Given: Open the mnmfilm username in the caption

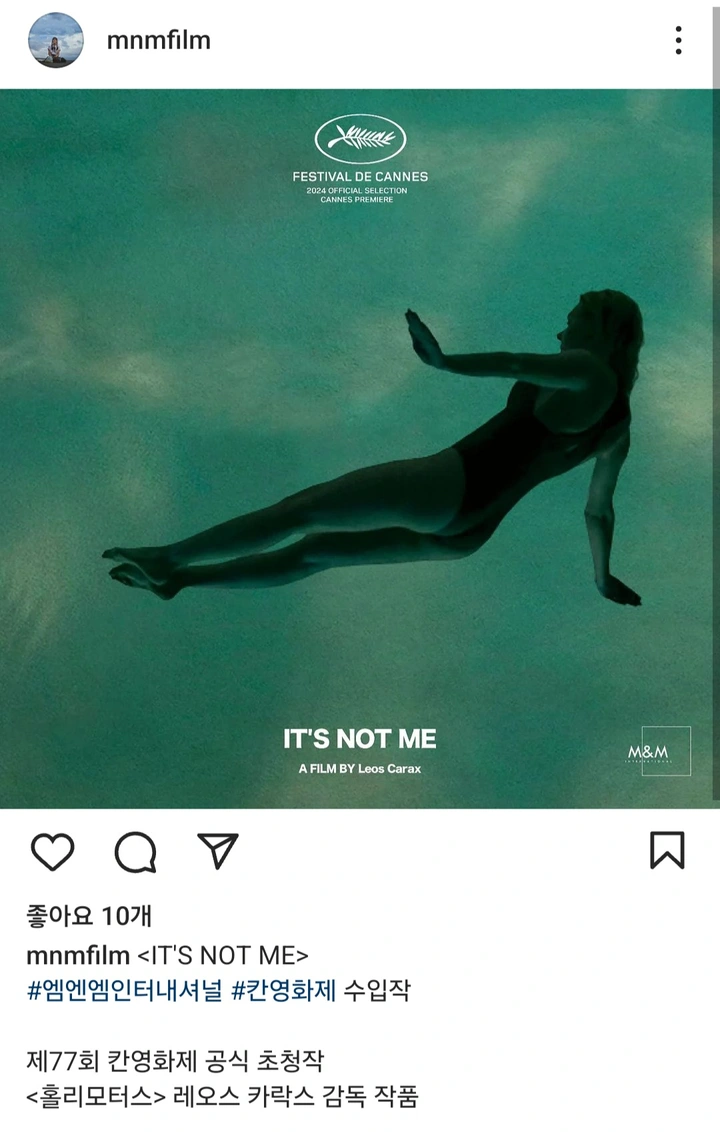Looking at the screenshot, I should (78, 955).
